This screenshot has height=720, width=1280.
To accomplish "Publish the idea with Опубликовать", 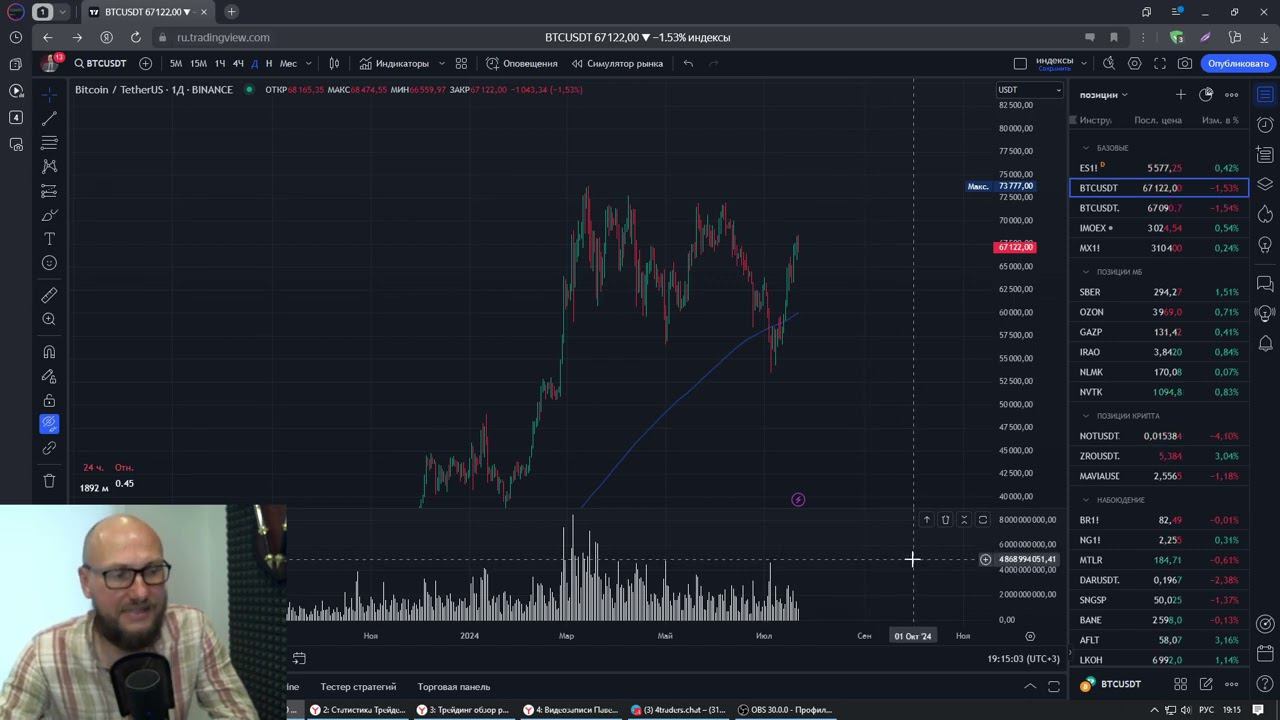I will point(1238,63).
